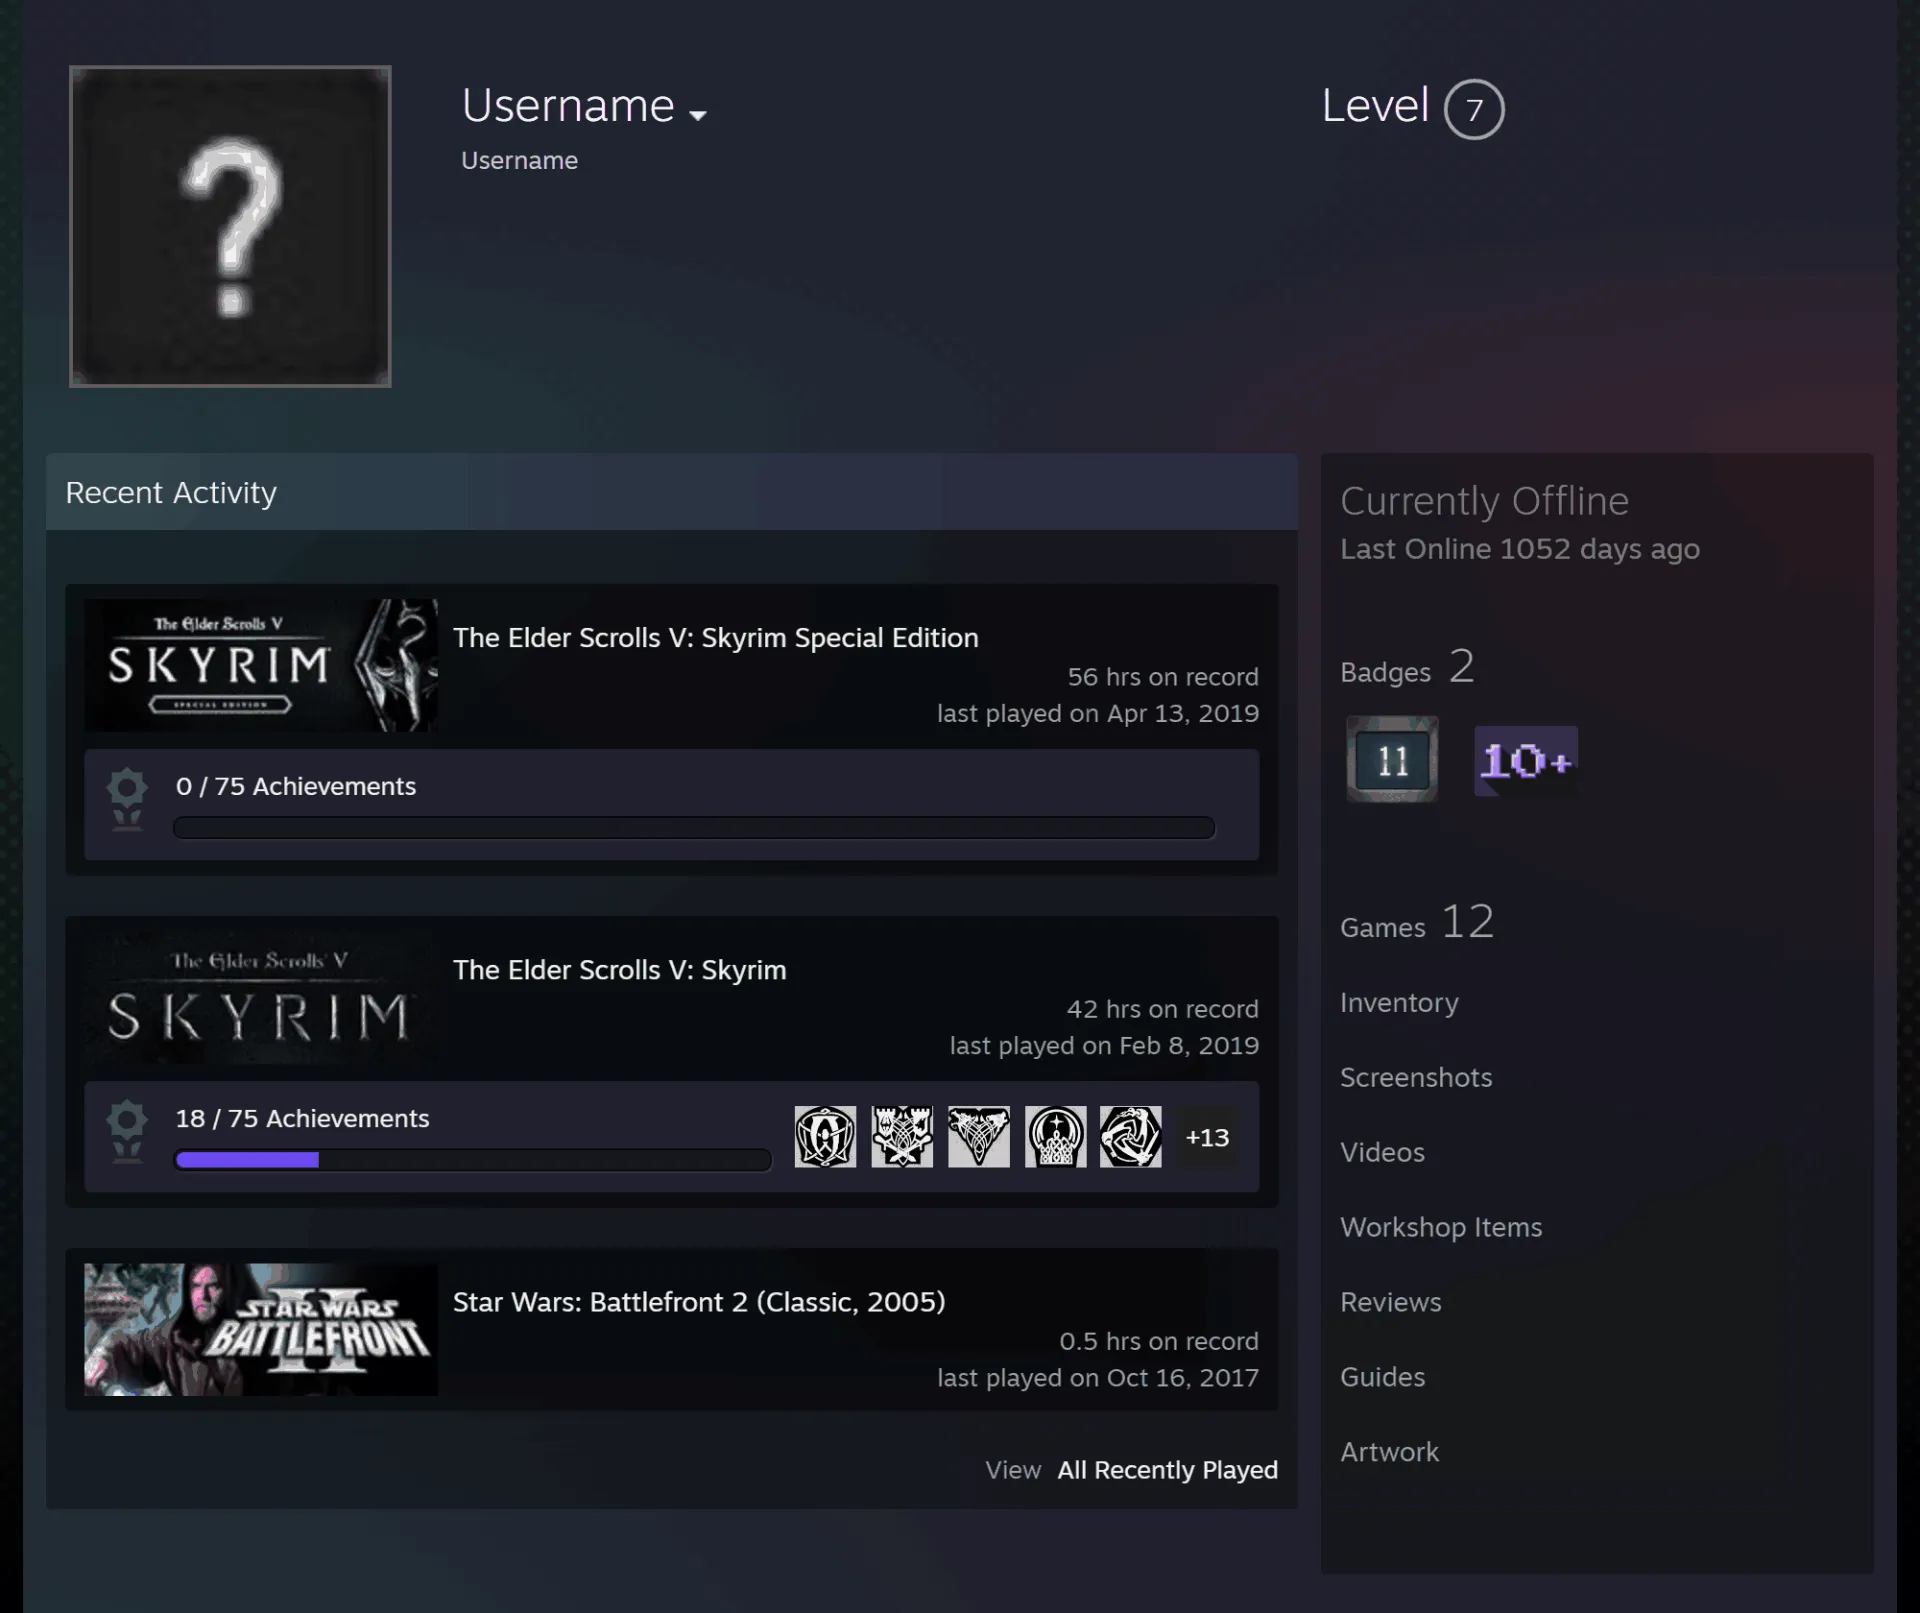Click the 11 games collector badge icon

coord(1392,760)
